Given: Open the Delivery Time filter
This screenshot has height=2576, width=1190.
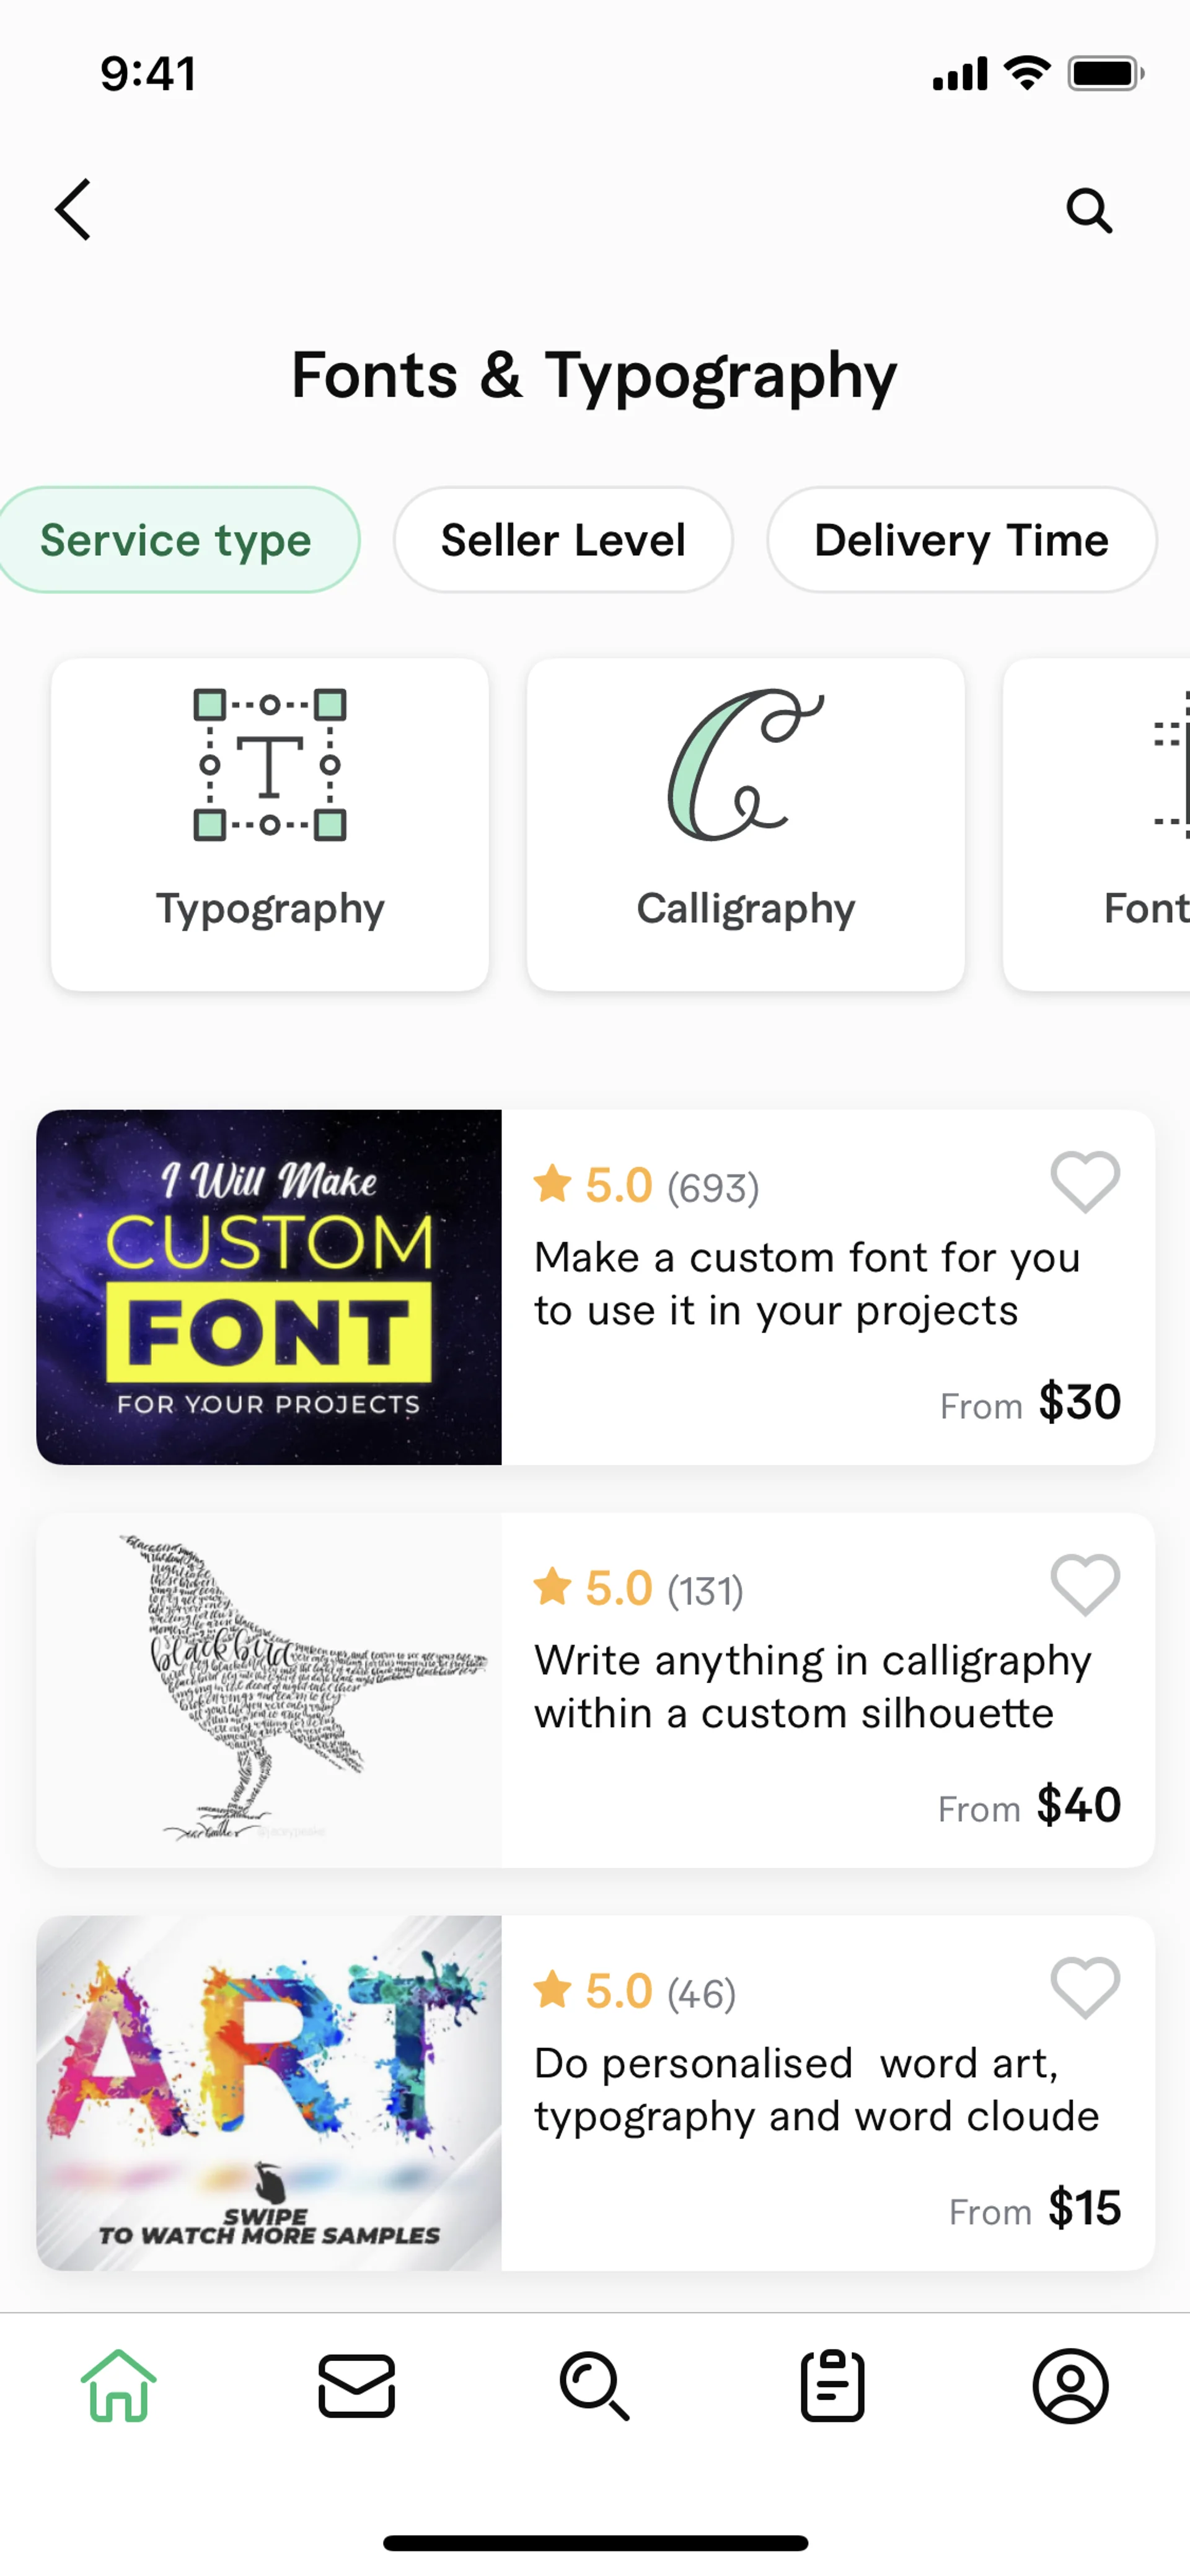Looking at the screenshot, I should (961, 540).
